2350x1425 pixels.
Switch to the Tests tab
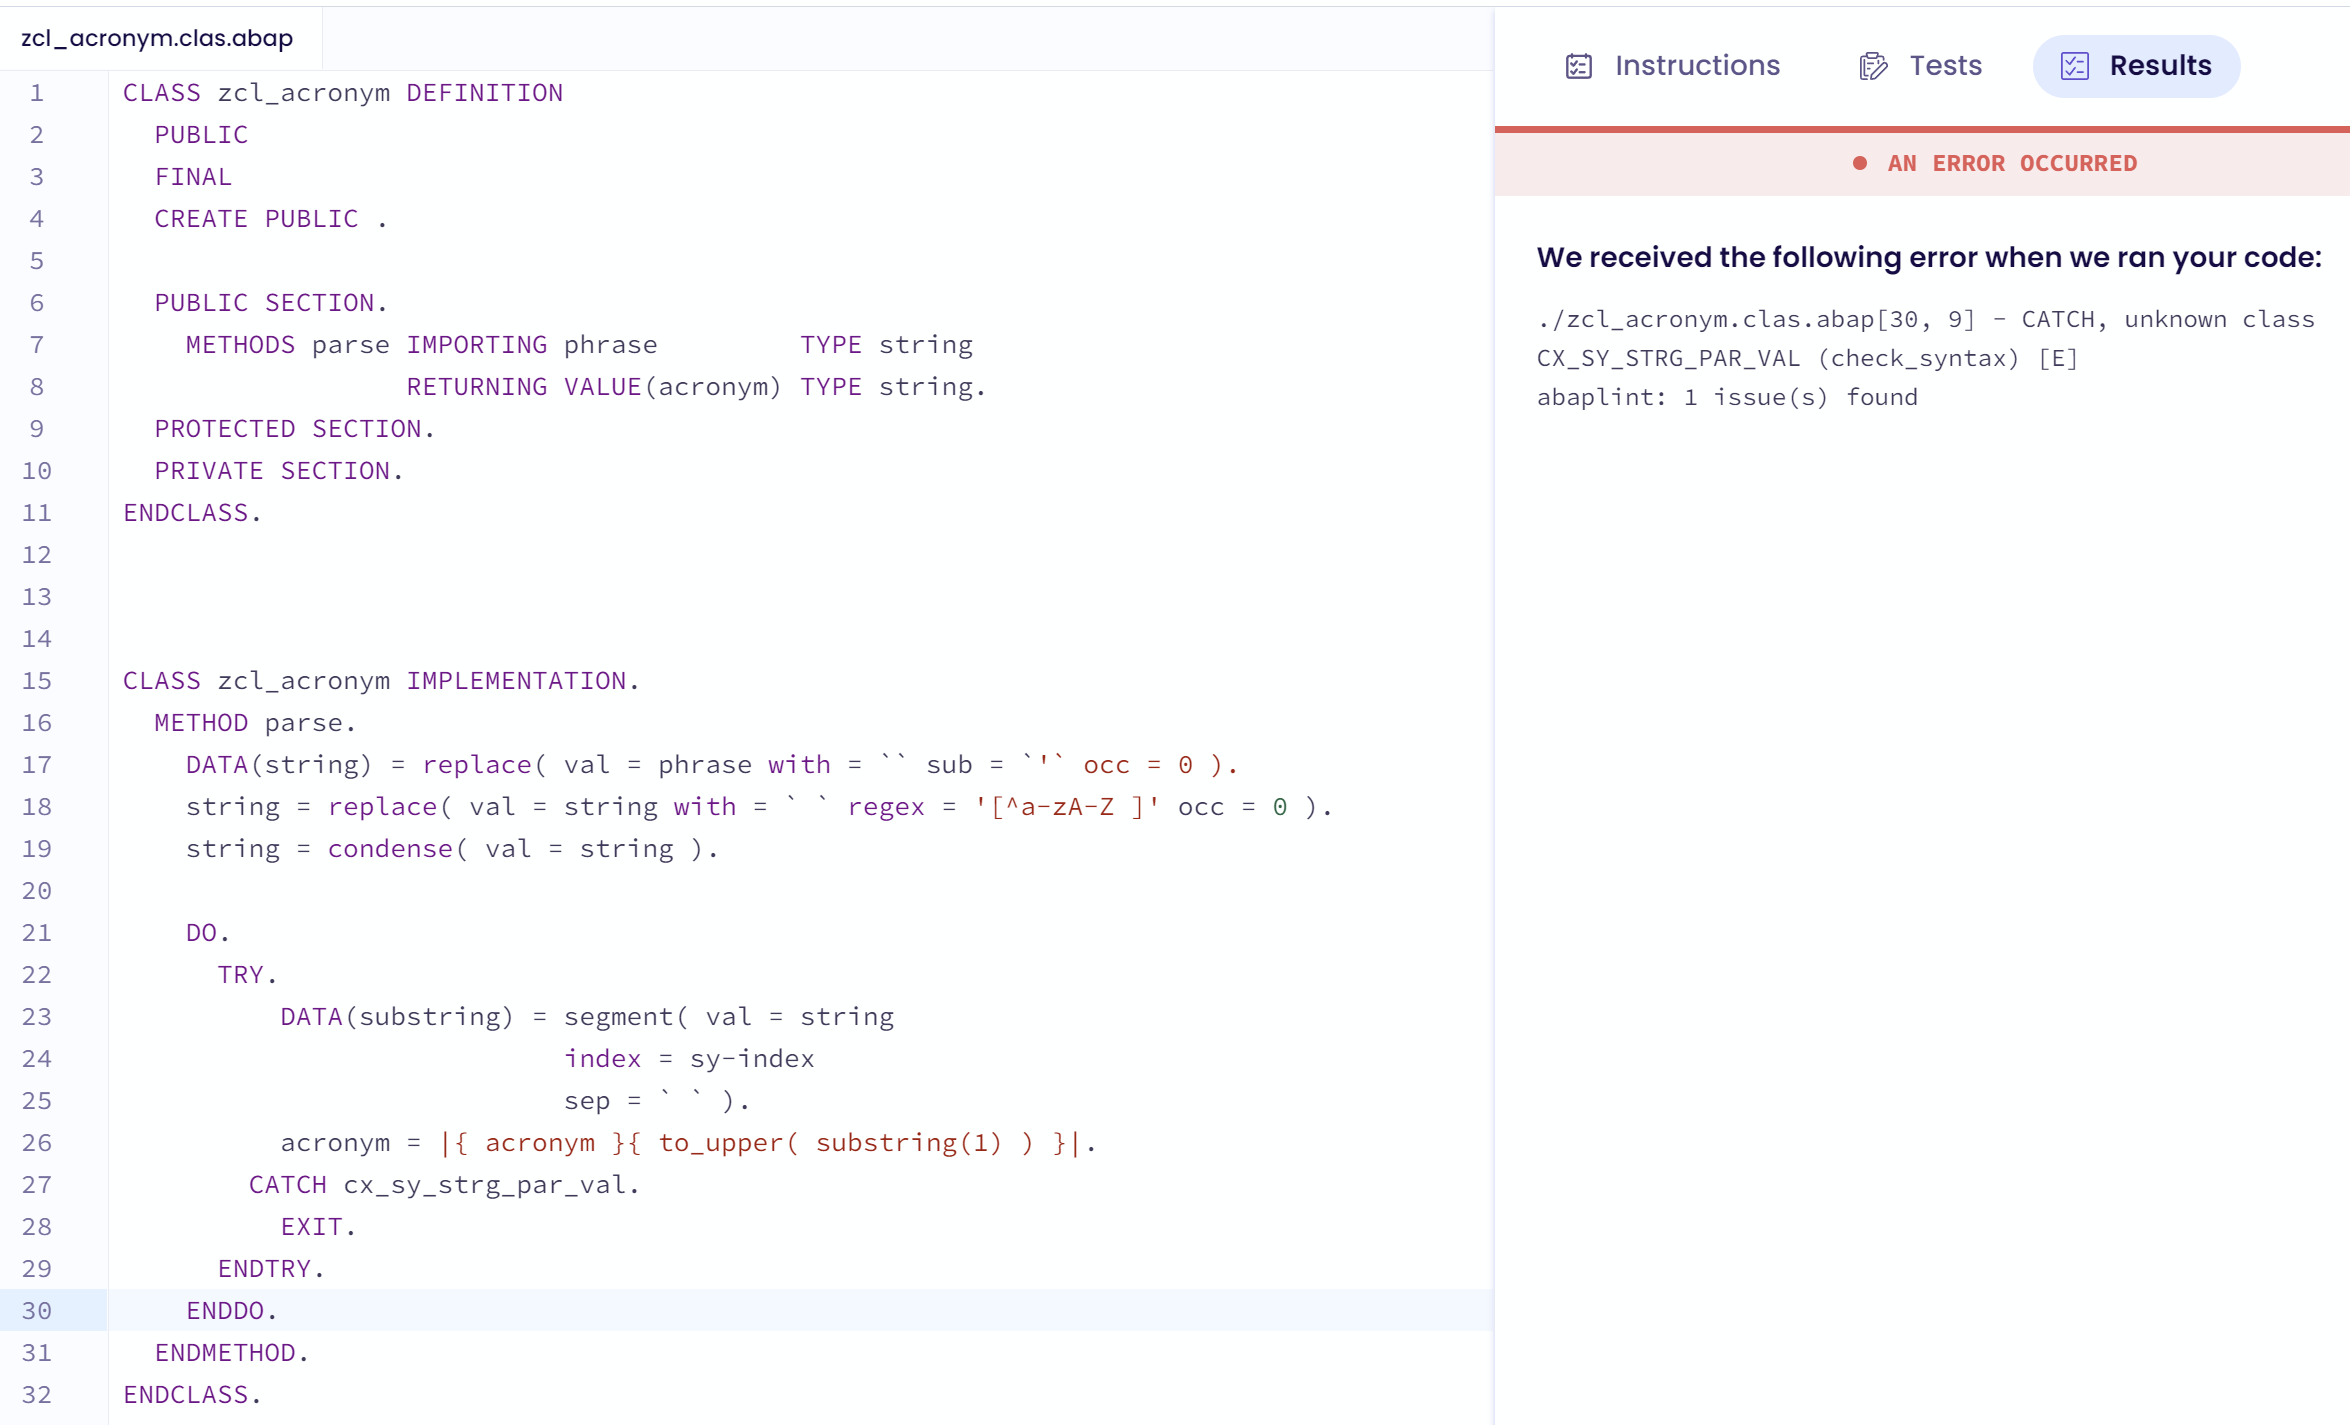coord(1945,65)
